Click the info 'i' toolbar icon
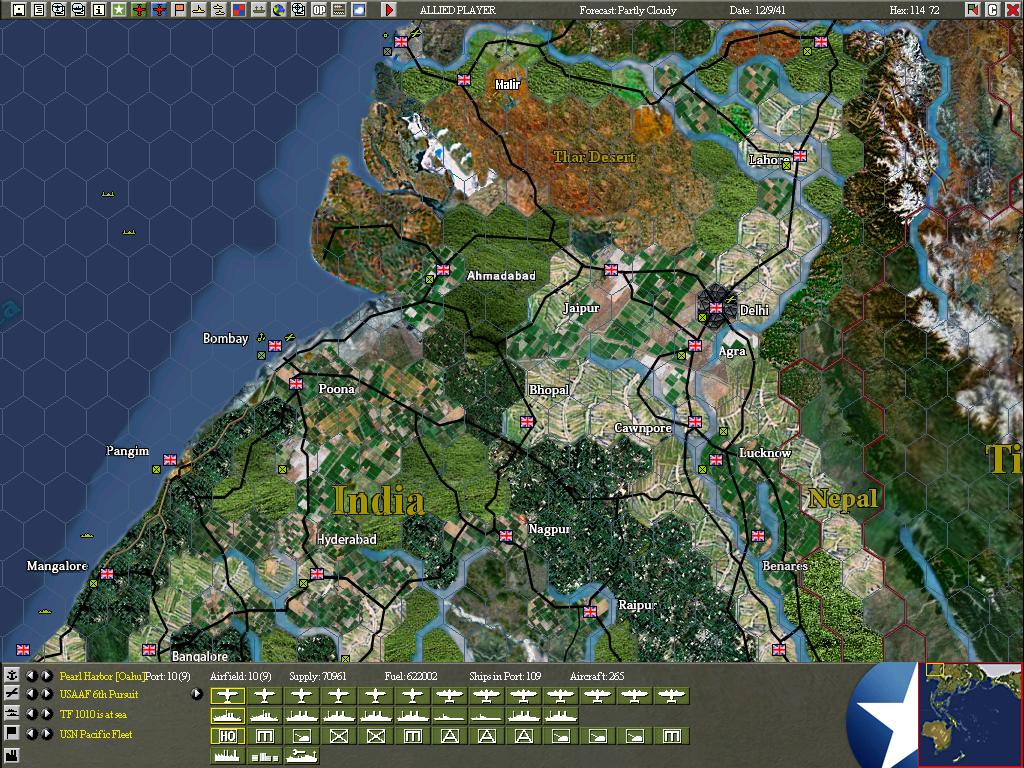The height and width of the screenshot is (768, 1024). tap(99, 10)
